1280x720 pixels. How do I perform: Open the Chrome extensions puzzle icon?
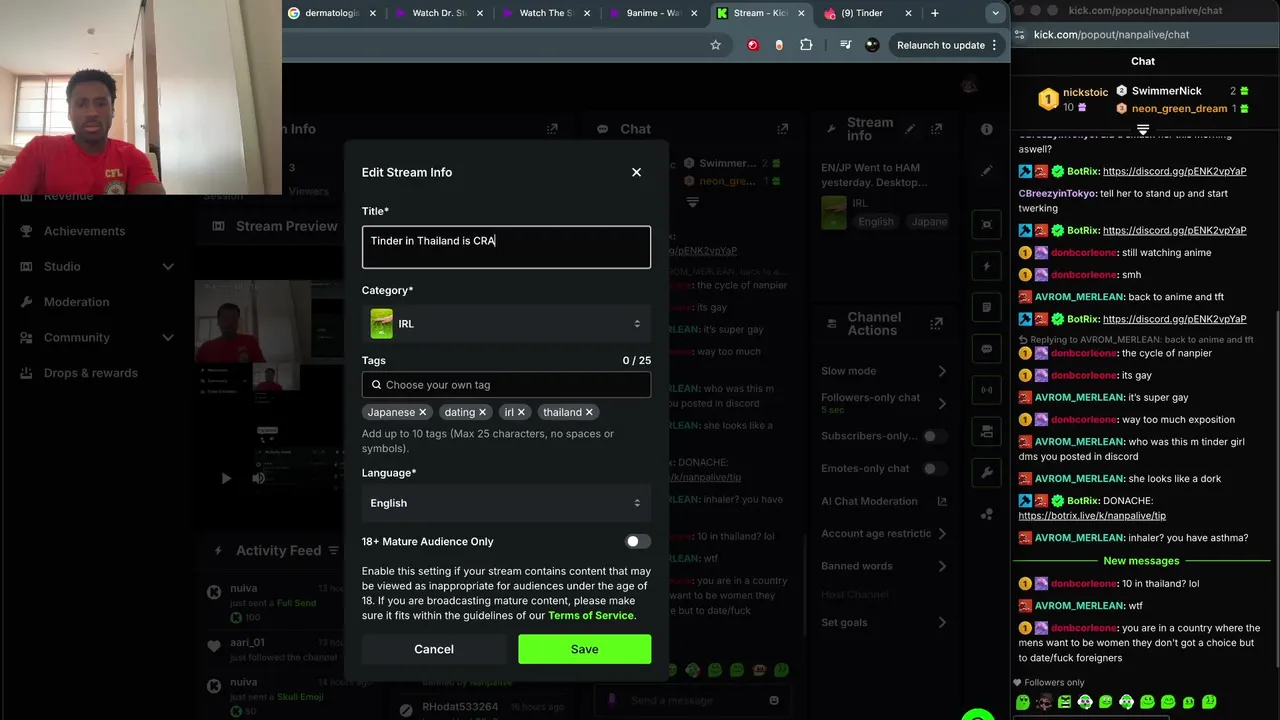point(806,45)
